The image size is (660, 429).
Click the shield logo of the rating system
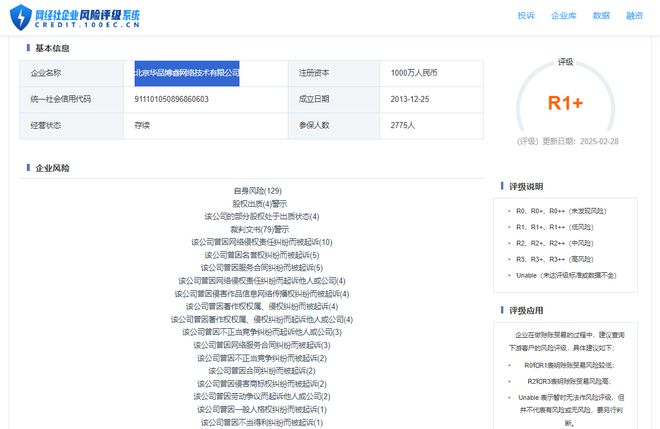pos(21,17)
